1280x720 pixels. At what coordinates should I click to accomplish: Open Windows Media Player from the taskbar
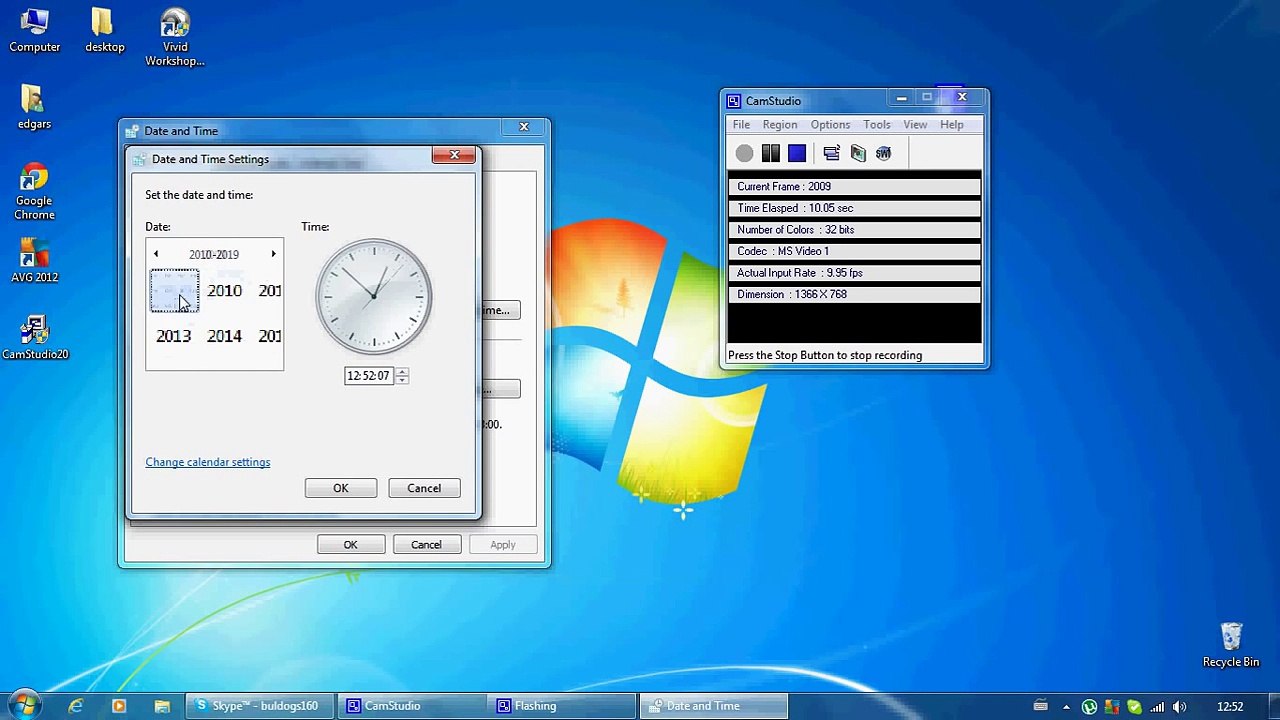click(118, 706)
